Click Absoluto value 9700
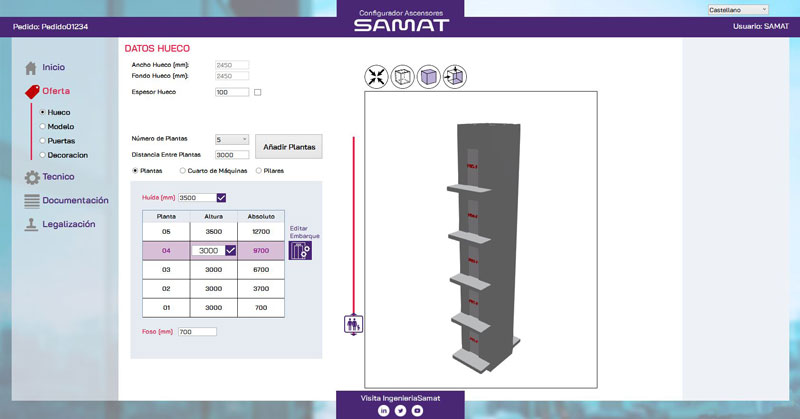800x419 pixels. click(x=261, y=251)
